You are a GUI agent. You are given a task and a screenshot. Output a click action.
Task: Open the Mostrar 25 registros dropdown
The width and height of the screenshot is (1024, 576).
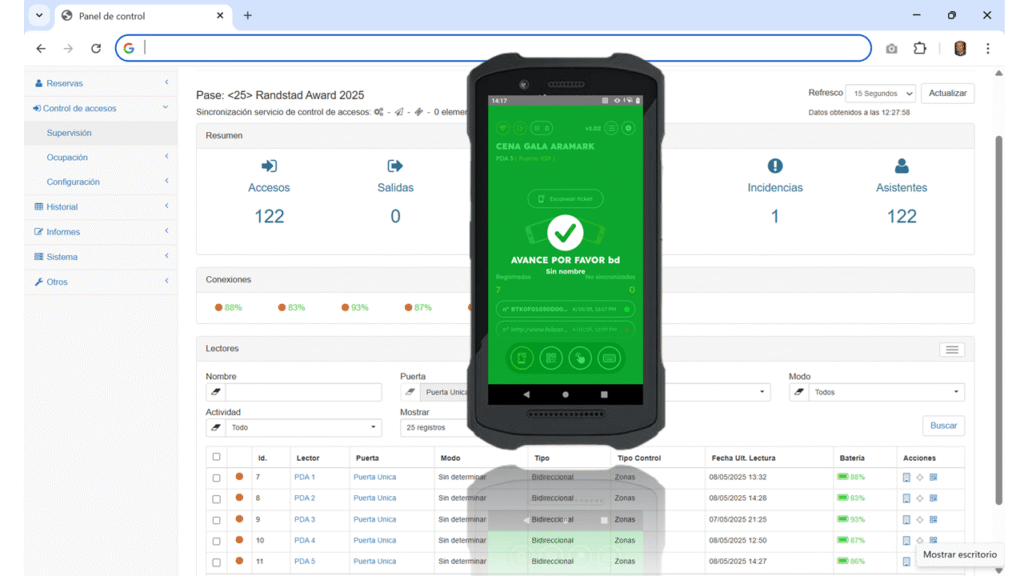click(x=435, y=427)
